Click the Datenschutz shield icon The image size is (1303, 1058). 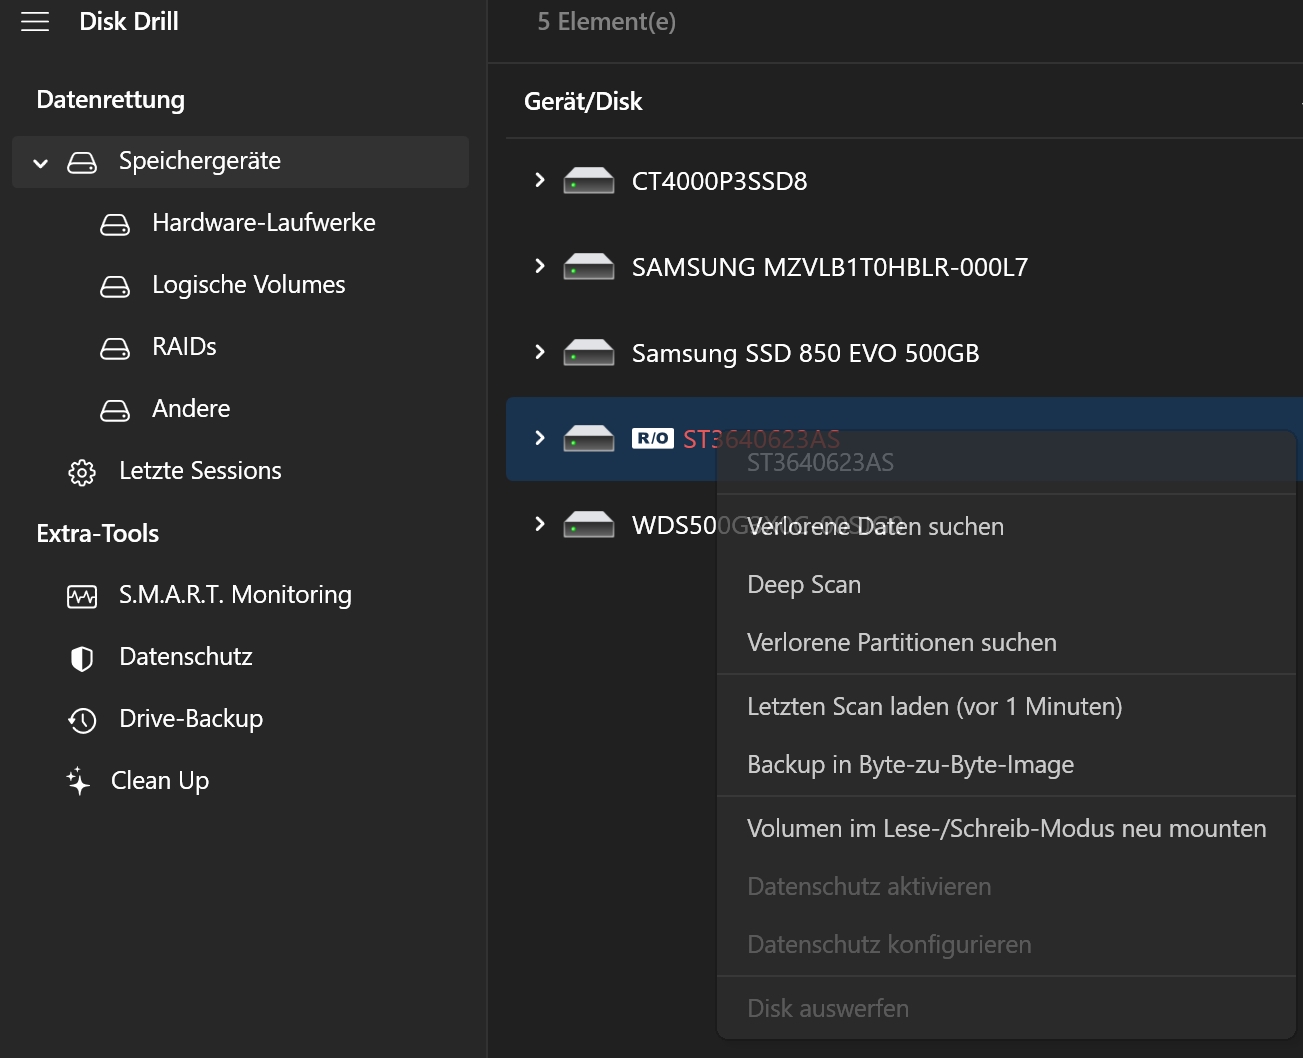tap(82, 658)
